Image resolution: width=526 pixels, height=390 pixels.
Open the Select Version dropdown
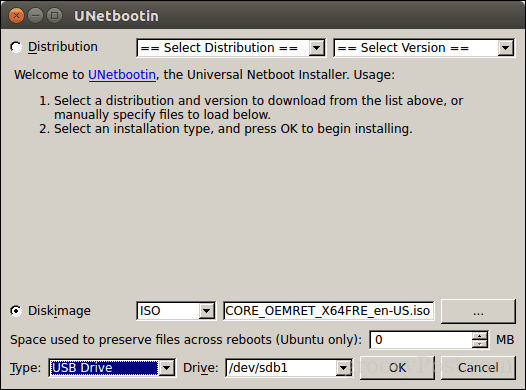[424, 48]
